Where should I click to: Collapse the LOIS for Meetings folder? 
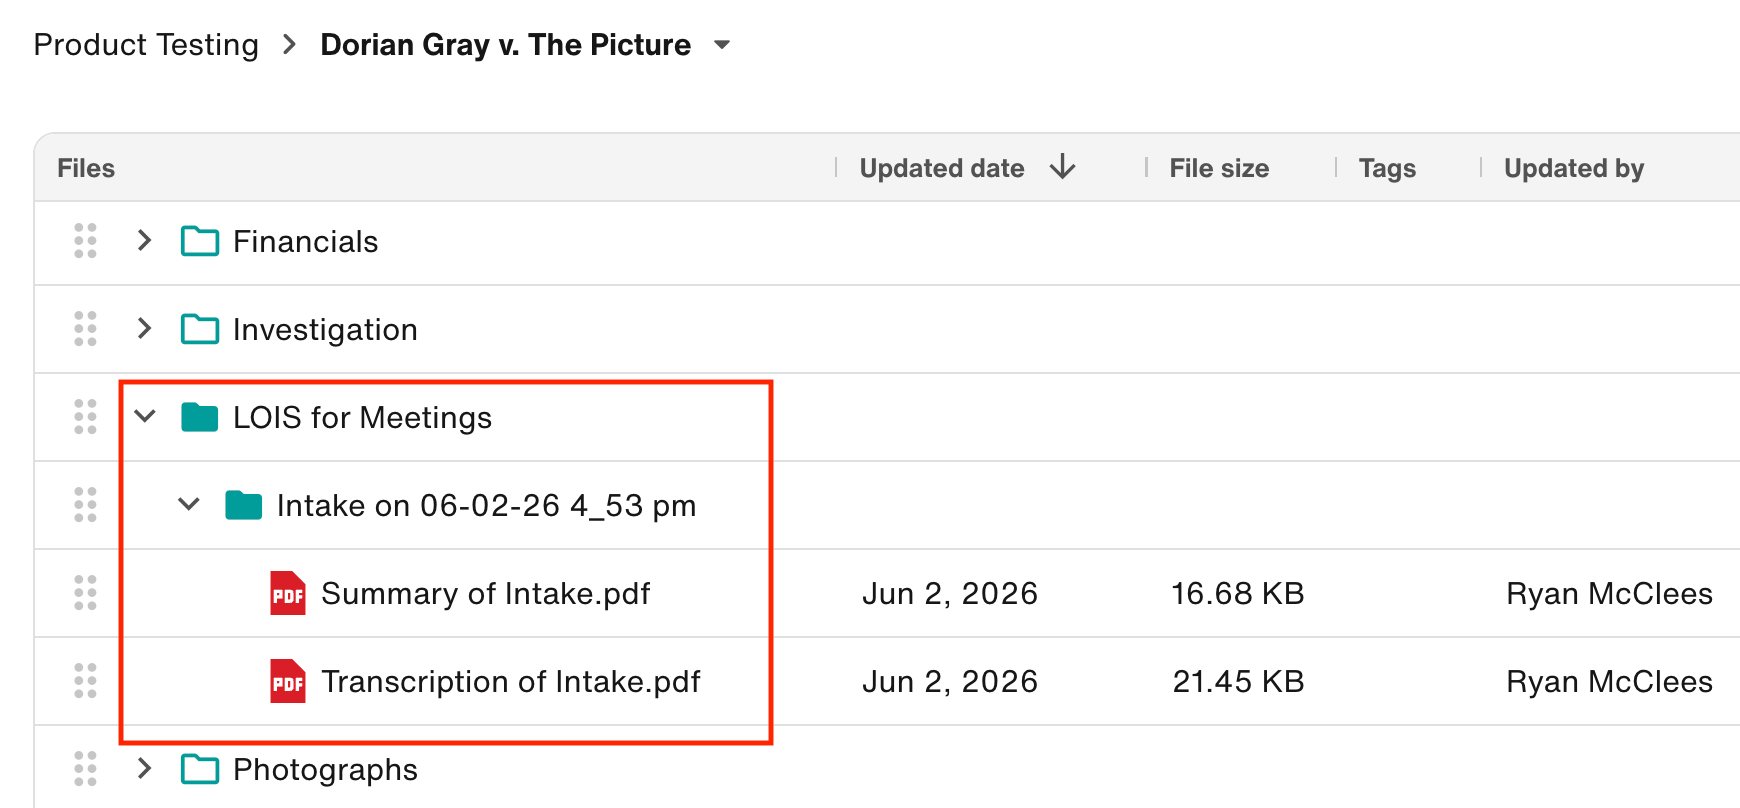click(x=145, y=416)
